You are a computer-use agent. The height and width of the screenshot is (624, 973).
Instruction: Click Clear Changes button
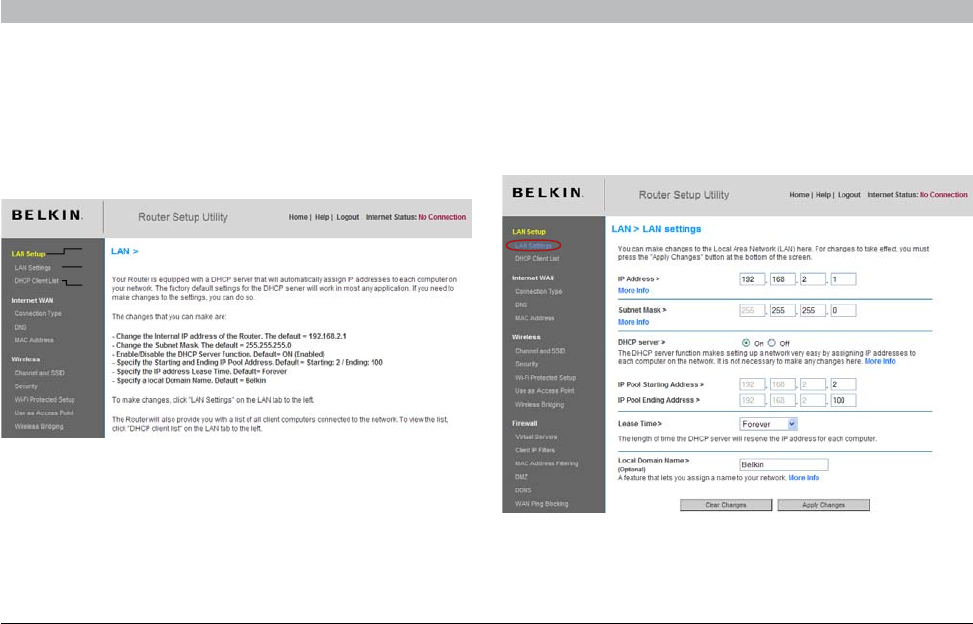(726, 505)
